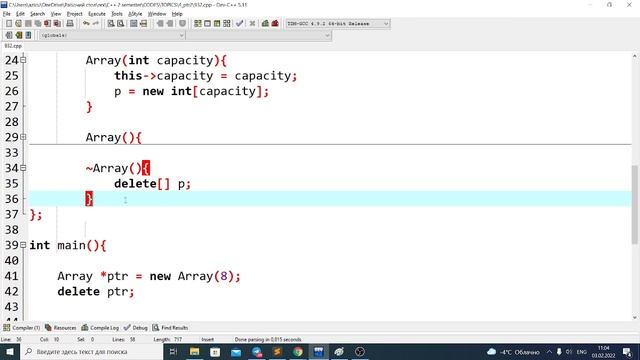640x360 pixels.
Task: Switch to the Compile Log tab
Action: click(100, 328)
